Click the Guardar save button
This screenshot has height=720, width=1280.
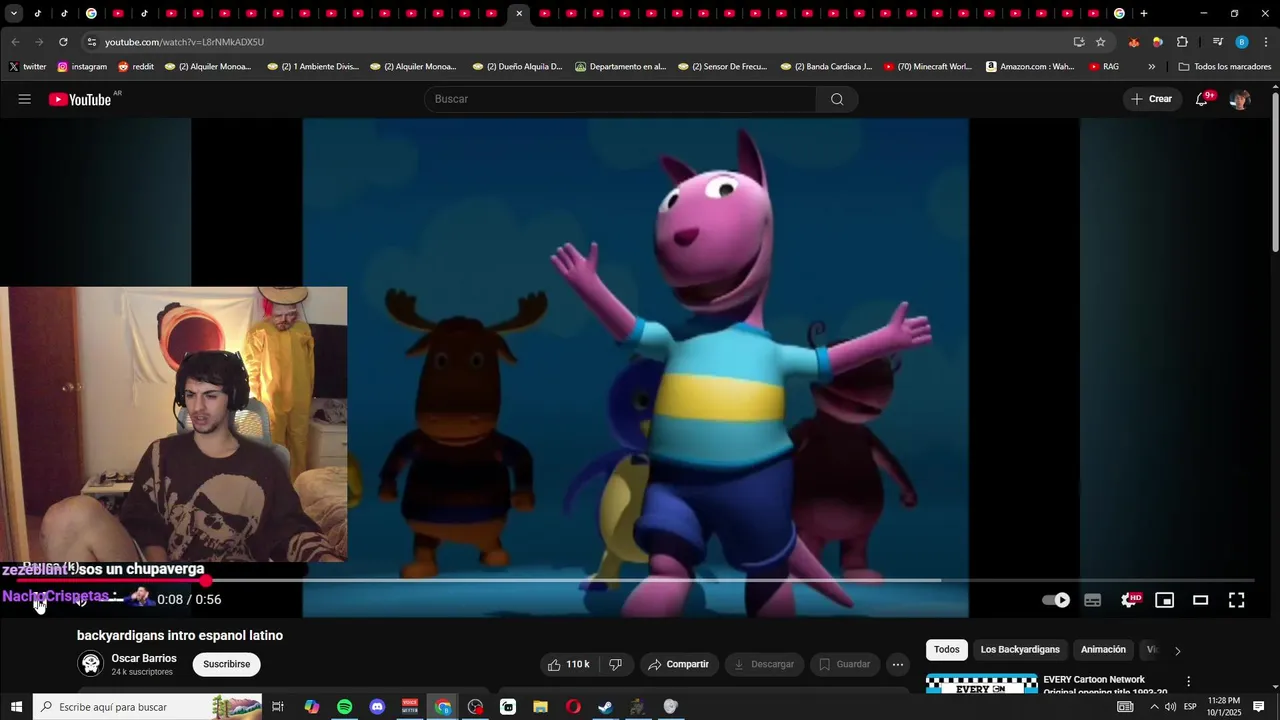click(x=845, y=664)
